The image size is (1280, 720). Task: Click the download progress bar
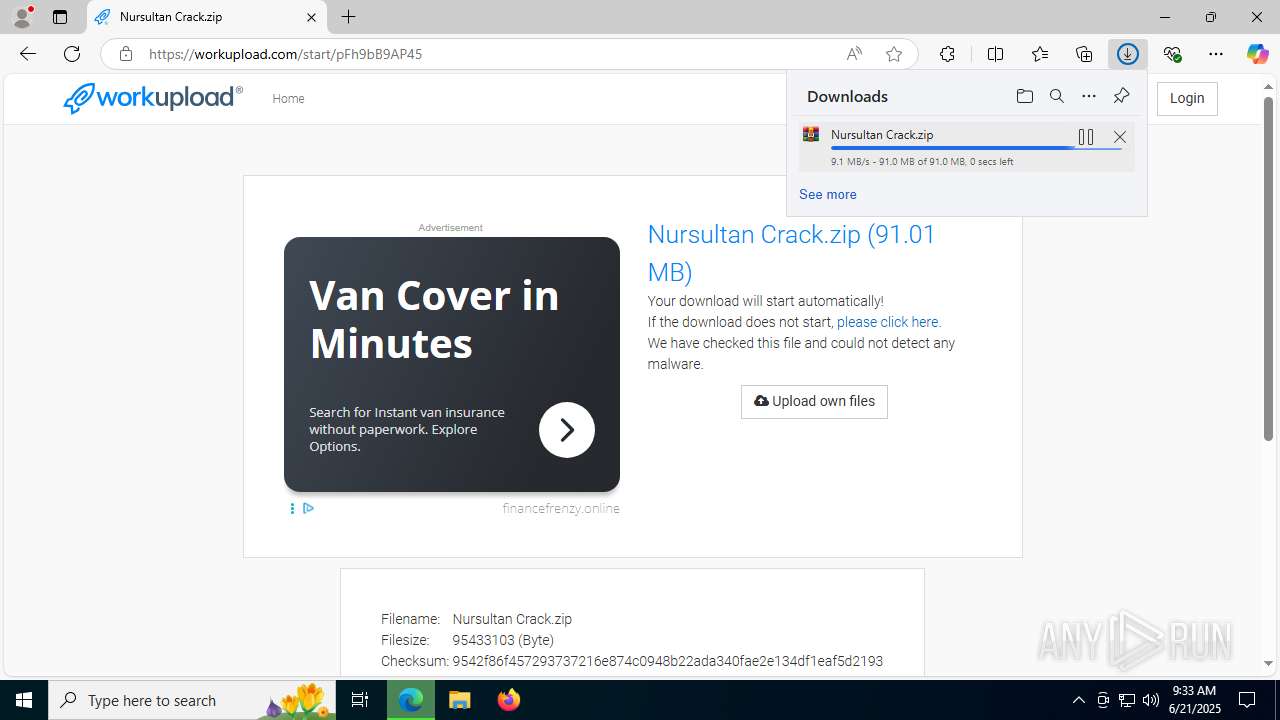click(977, 148)
